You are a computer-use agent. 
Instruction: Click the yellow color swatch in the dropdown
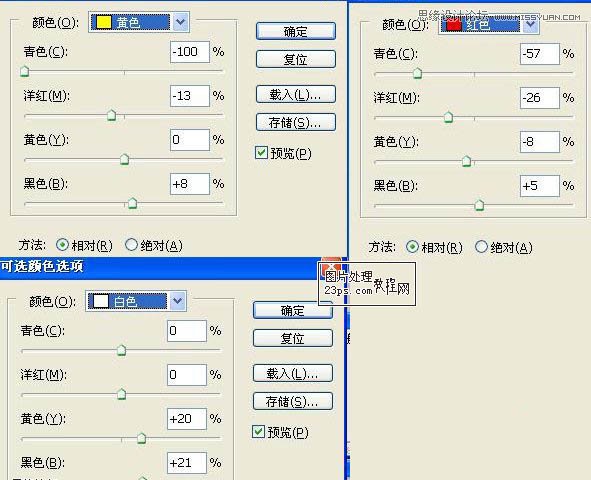pyautogui.click(x=103, y=22)
